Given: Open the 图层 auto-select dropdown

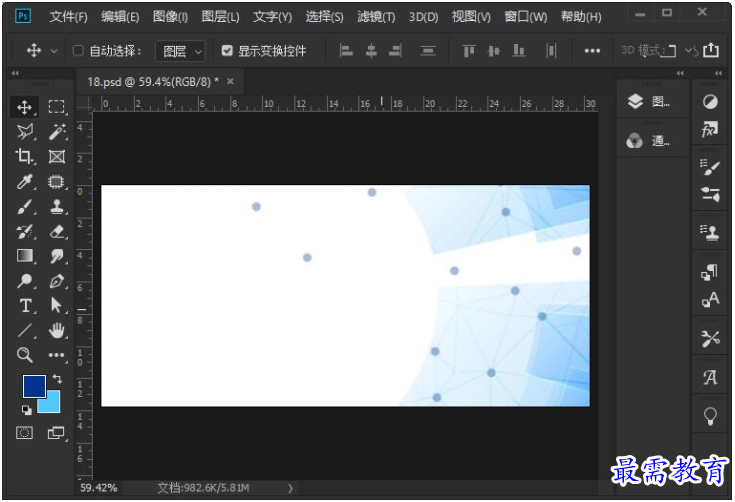Looking at the screenshot, I should point(180,51).
